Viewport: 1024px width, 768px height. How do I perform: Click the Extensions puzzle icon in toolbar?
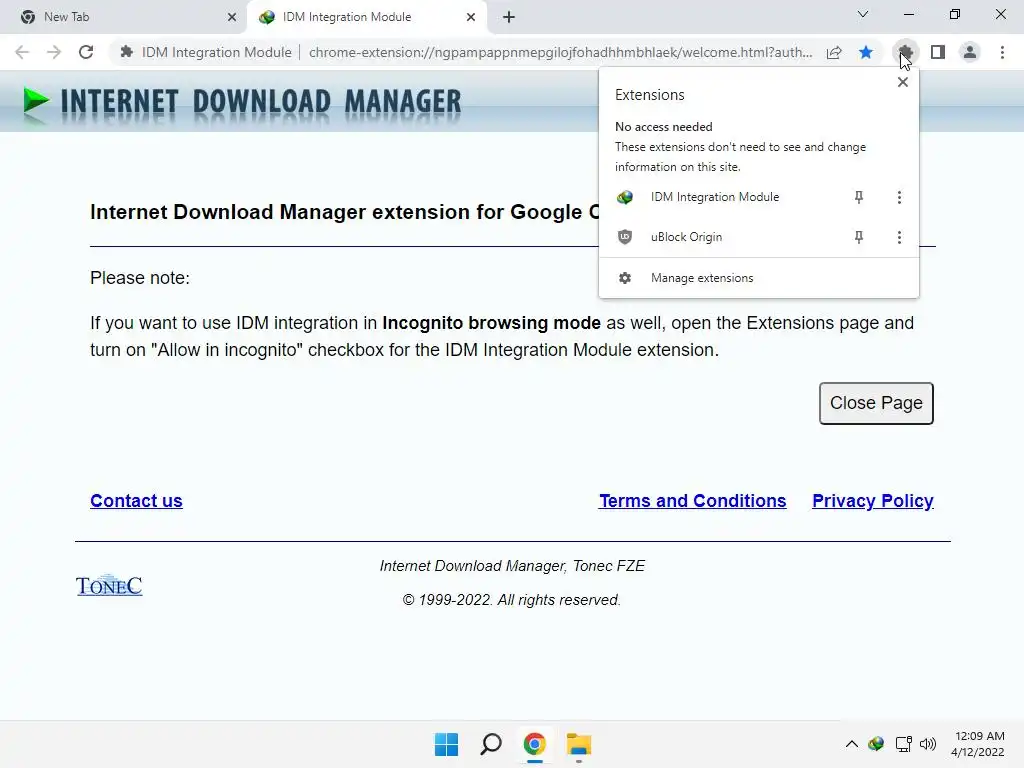pos(905,52)
